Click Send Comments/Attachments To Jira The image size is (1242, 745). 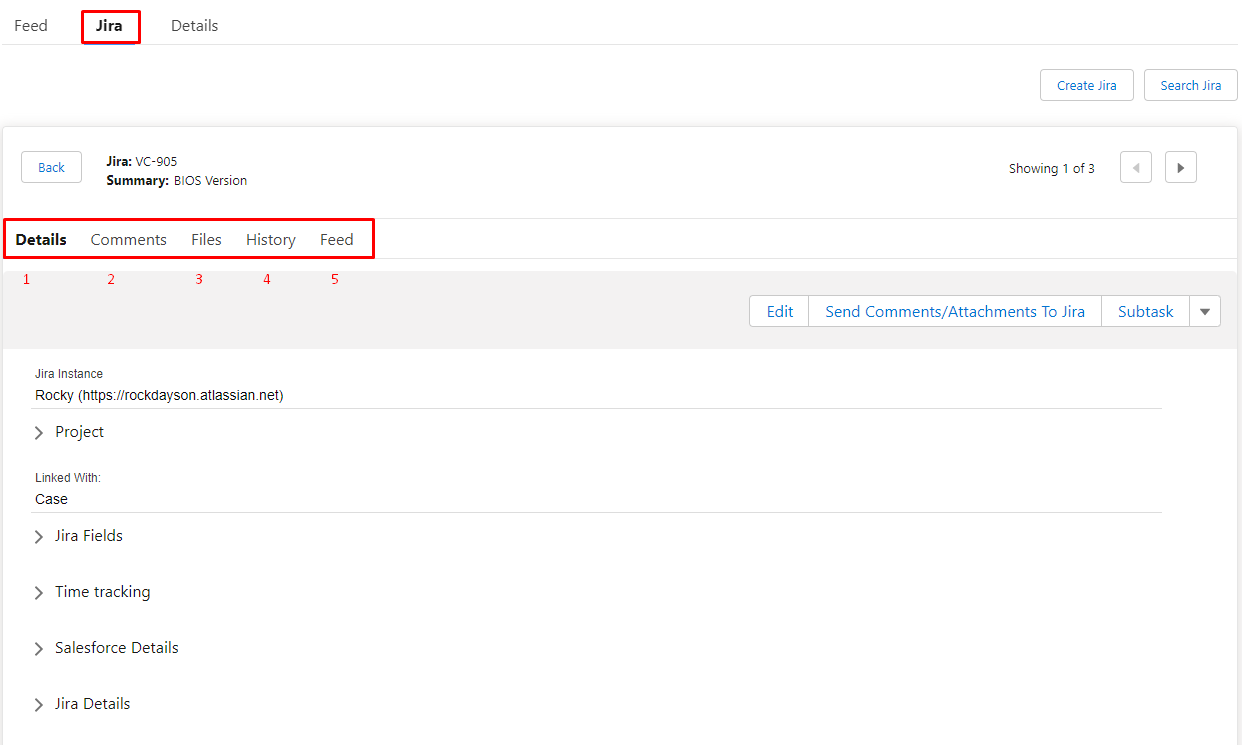coord(955,311)
